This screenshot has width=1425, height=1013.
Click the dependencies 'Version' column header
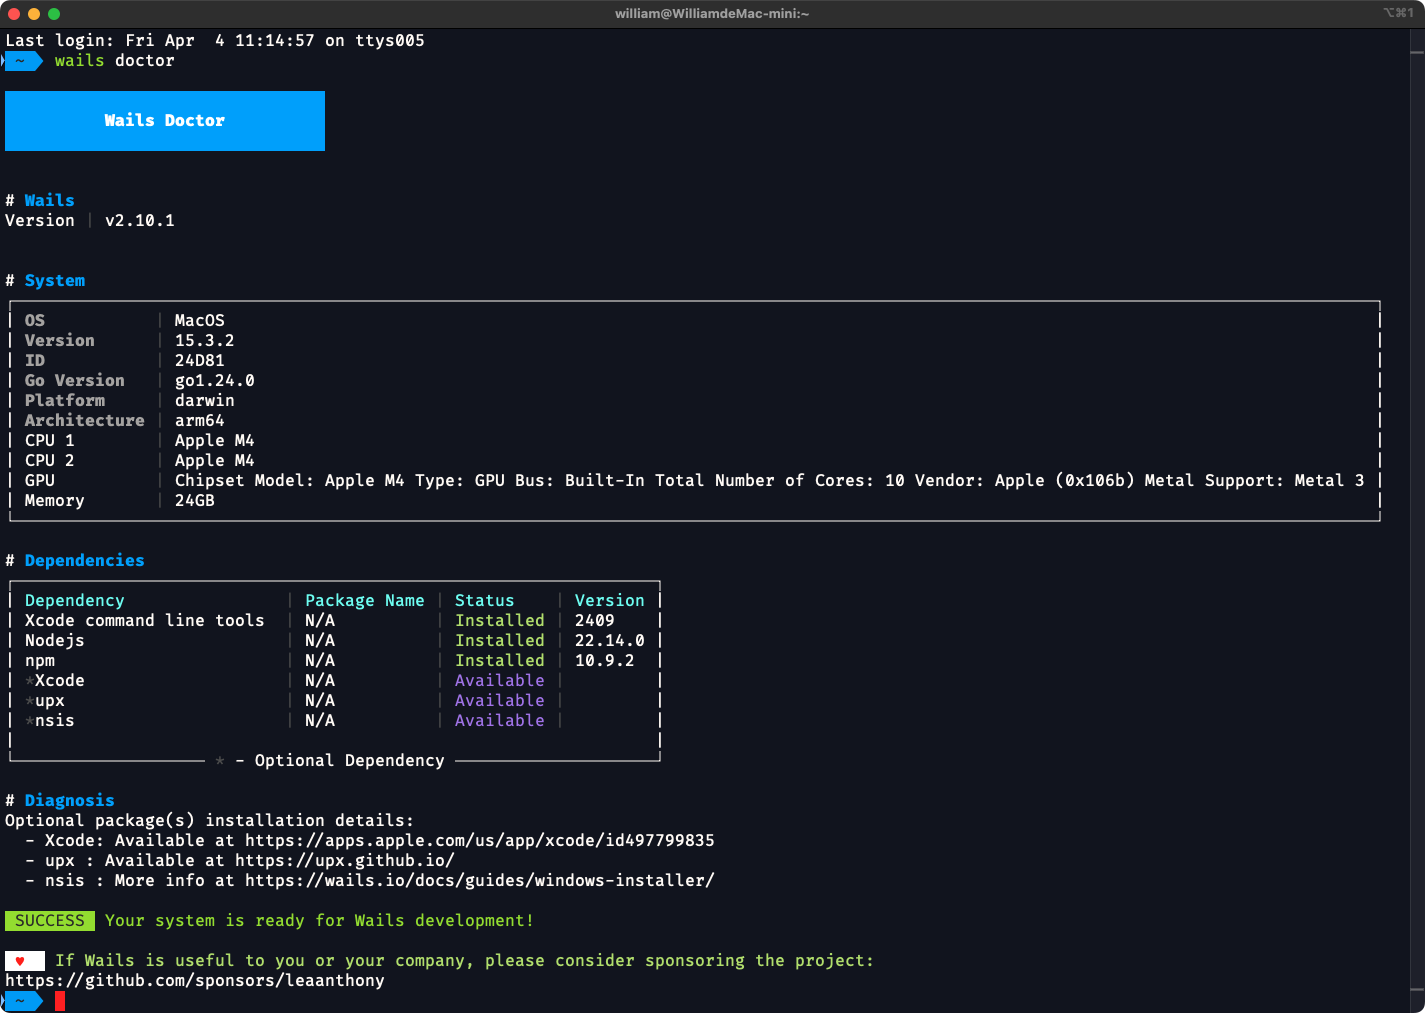610,601
